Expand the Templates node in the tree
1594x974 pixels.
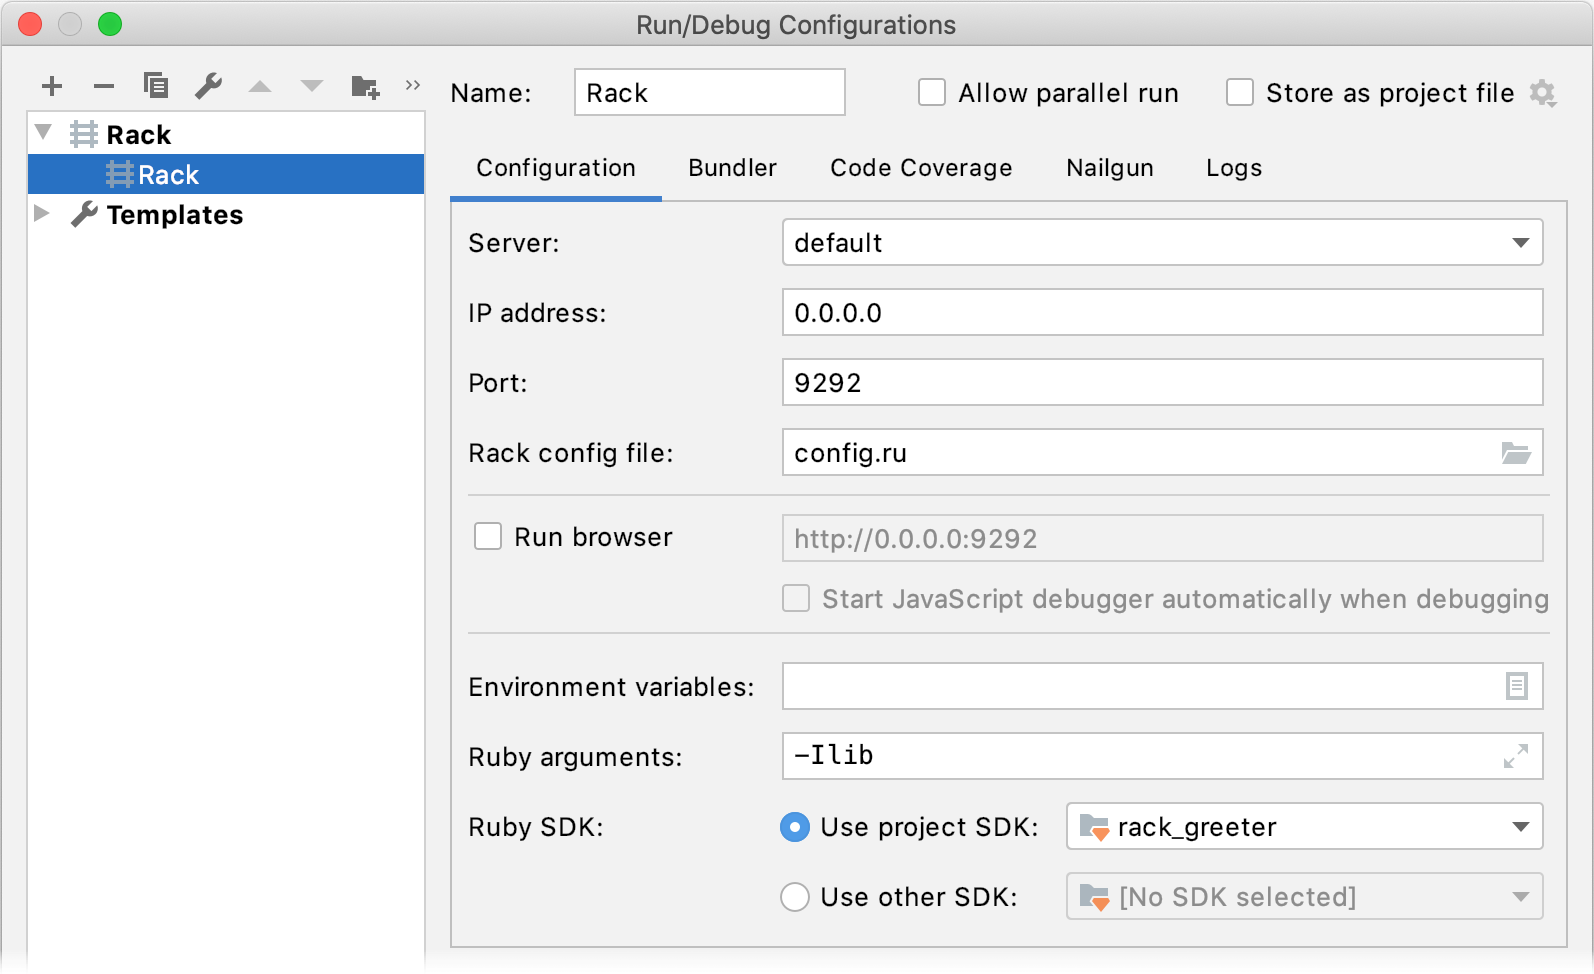point(42,213)
